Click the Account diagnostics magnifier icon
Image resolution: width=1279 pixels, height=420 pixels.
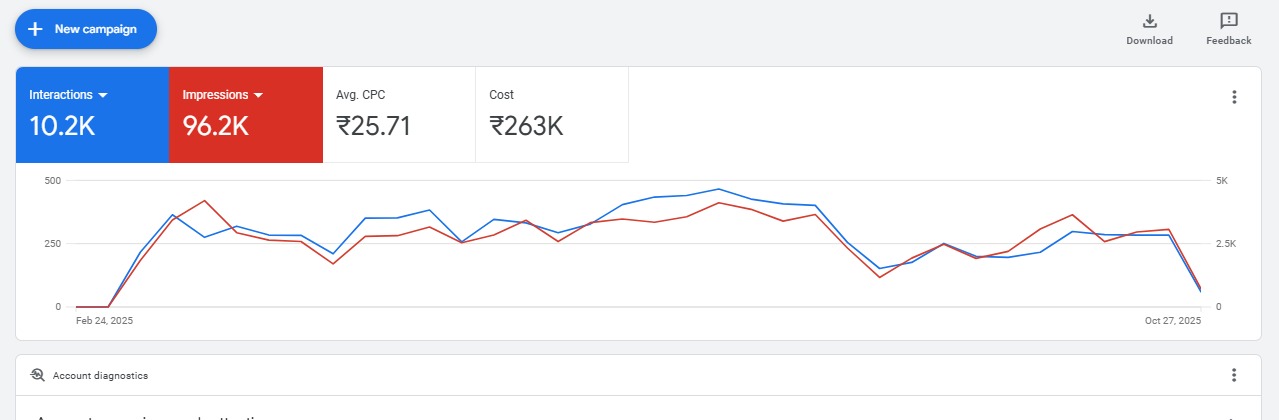click(38, 375)
